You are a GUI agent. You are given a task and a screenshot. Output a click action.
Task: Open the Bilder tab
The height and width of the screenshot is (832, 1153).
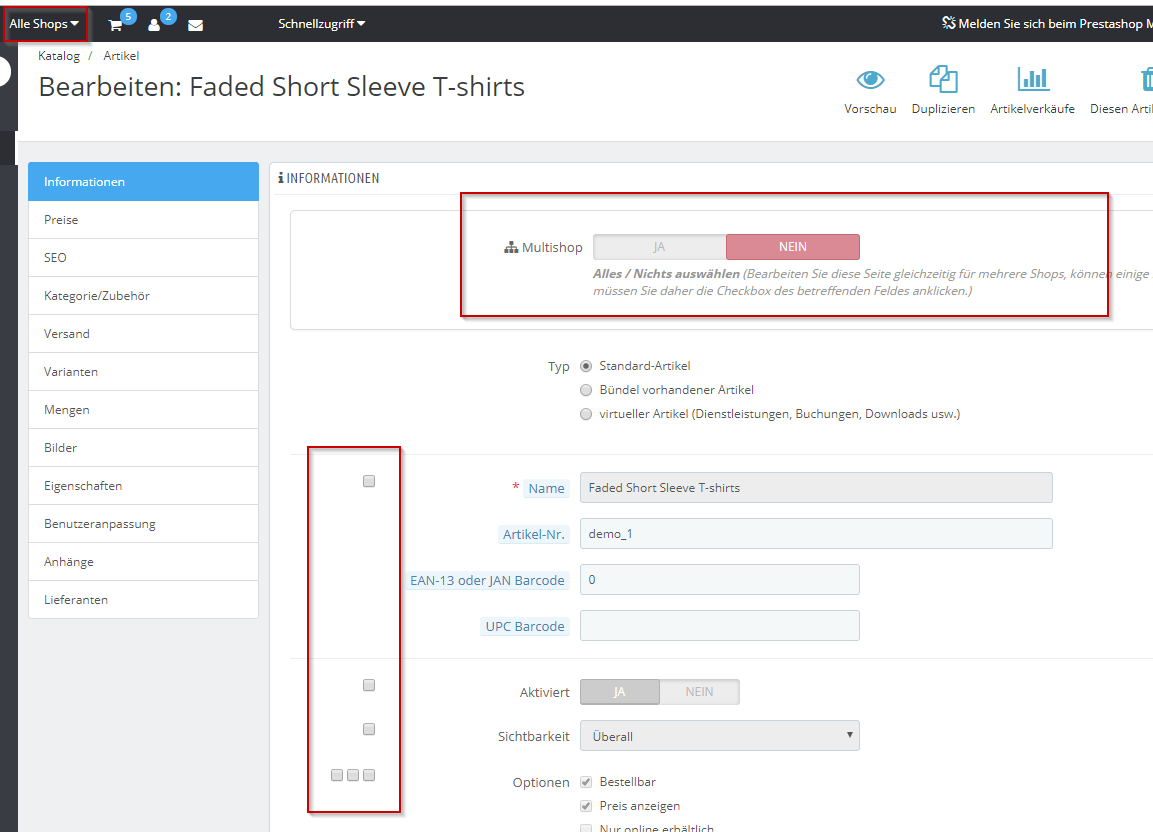coord(143,448)
